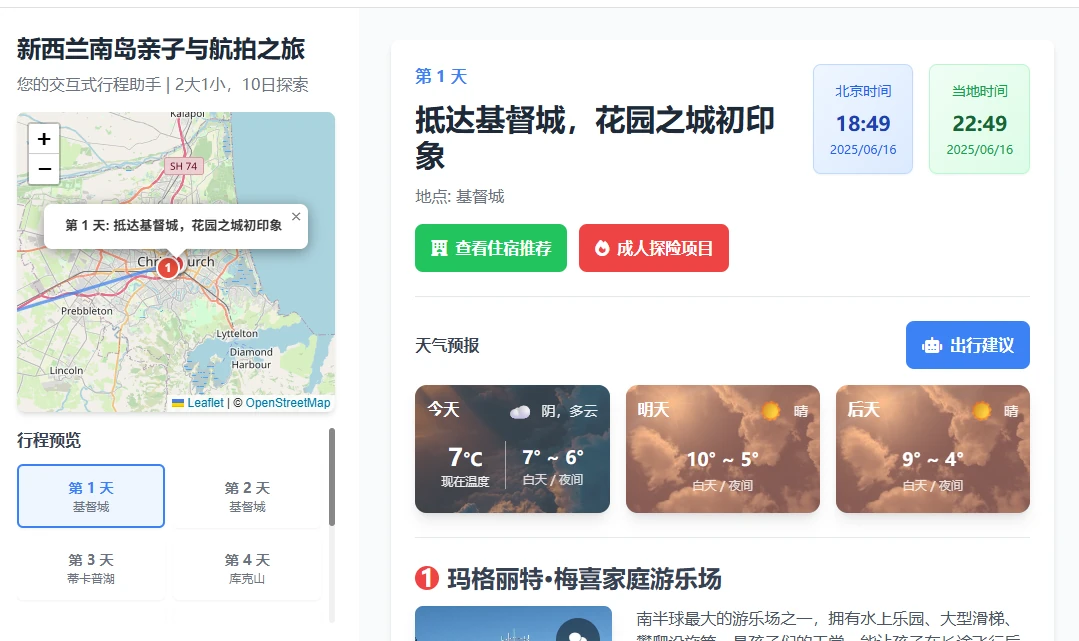The width and height of the screenshot is (1079, 641).
Task: Click the red marker 1 on map
Action: [169, 267]
